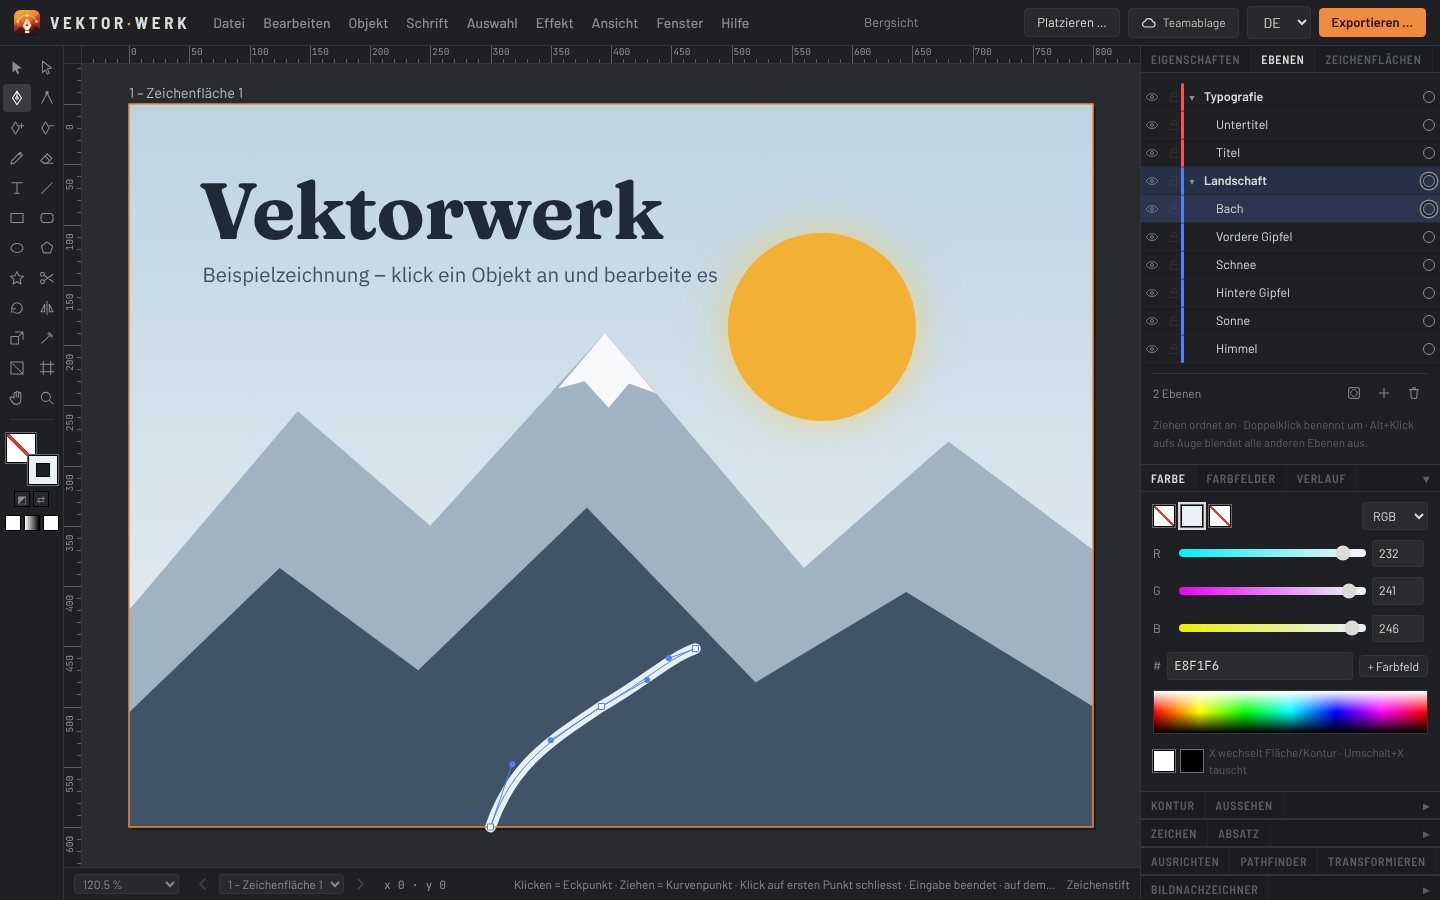
Task: Select the Zoom magnifier tool
Action: 47,398
